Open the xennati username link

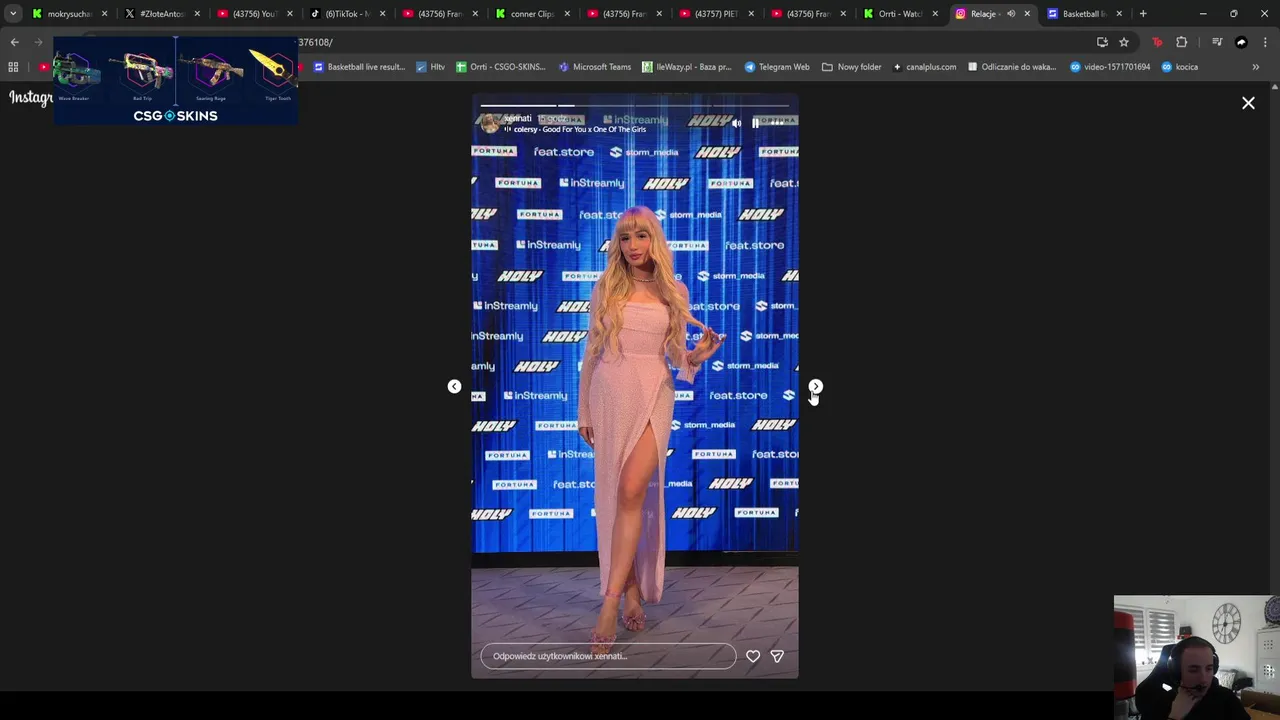click(x=518, y=118)
